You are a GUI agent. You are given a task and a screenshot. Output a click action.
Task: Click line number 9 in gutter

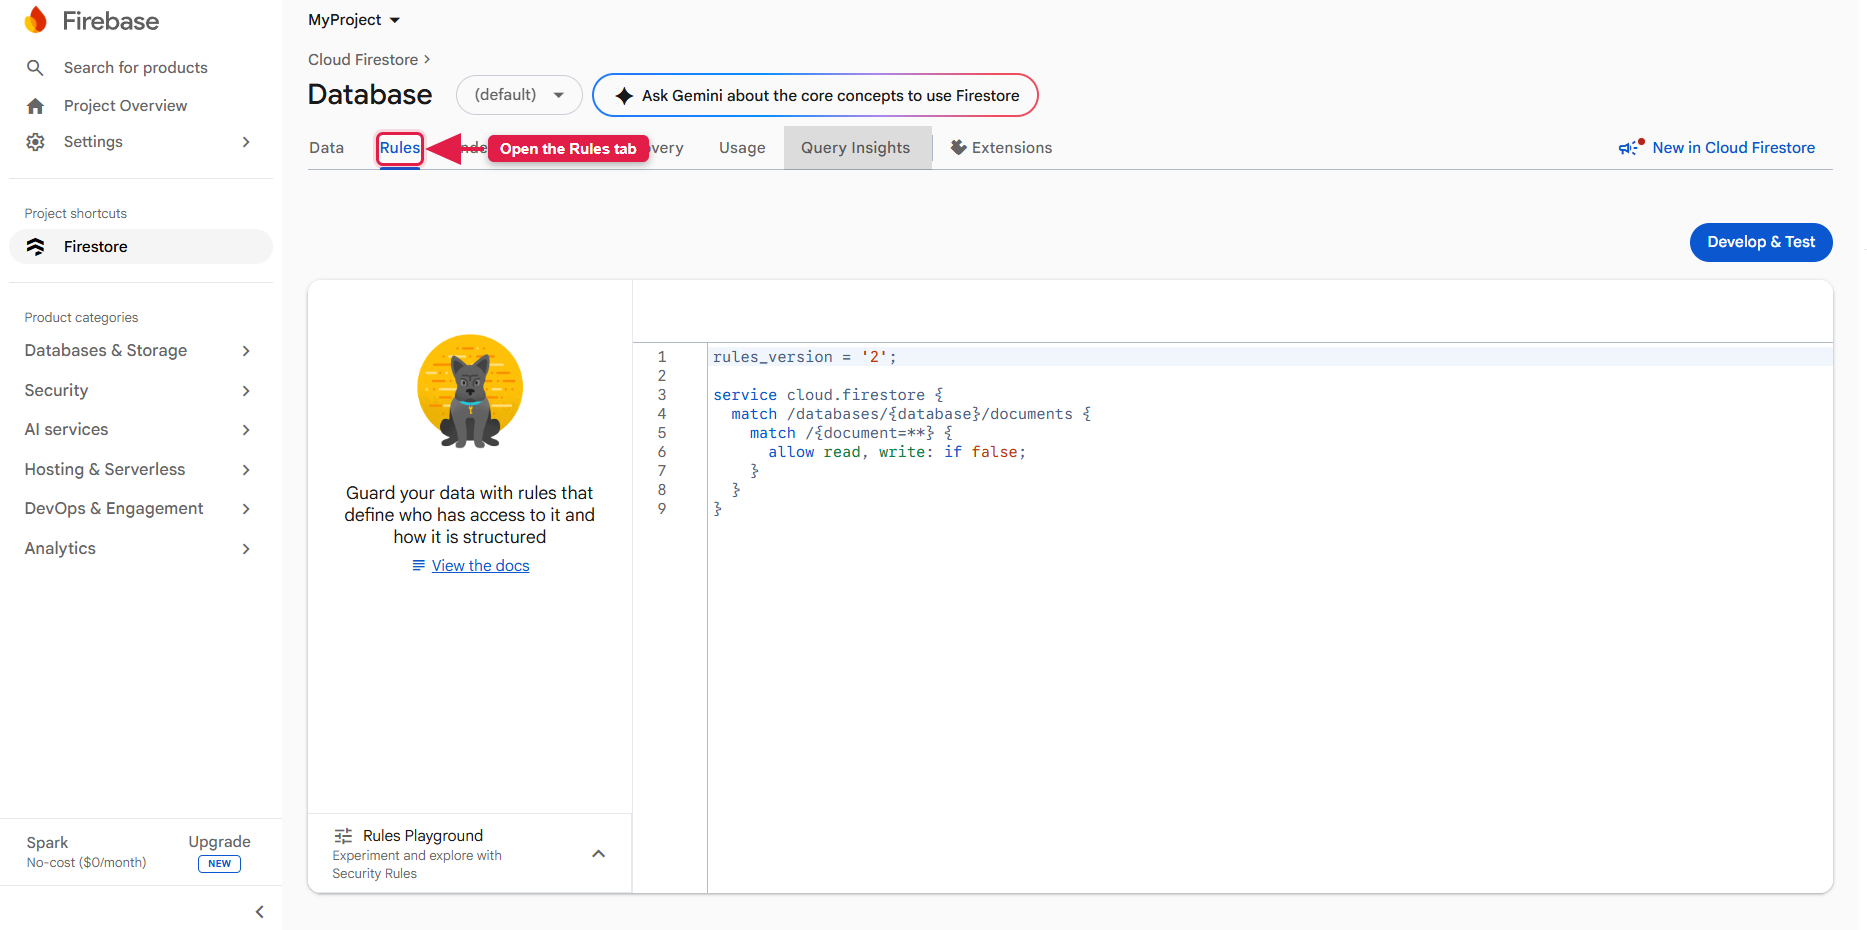(x=662, y=509)
